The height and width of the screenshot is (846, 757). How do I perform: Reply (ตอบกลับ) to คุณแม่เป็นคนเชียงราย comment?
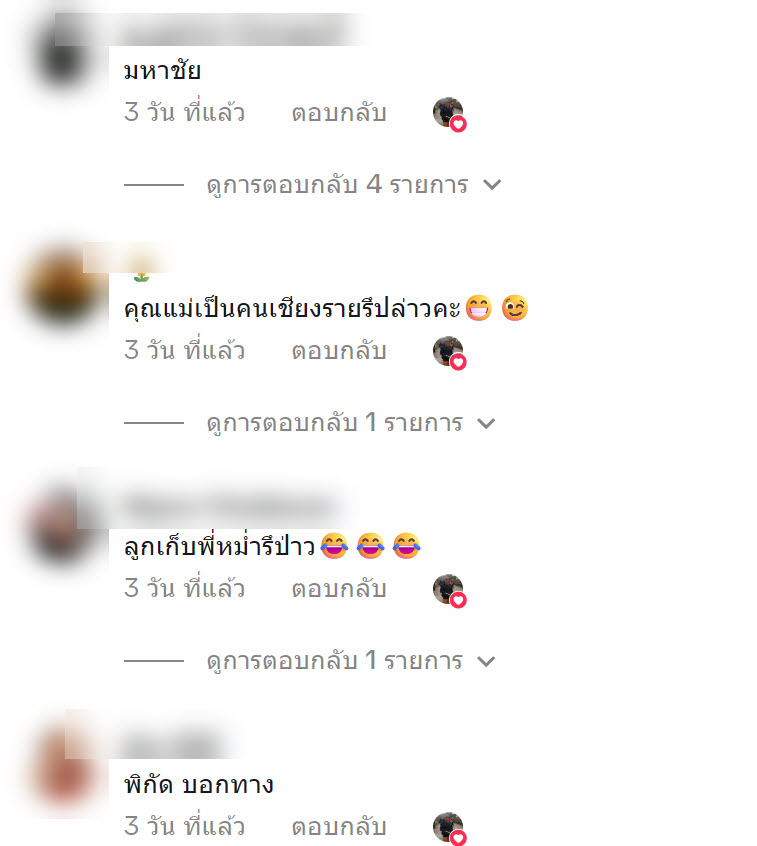[339, 351]
